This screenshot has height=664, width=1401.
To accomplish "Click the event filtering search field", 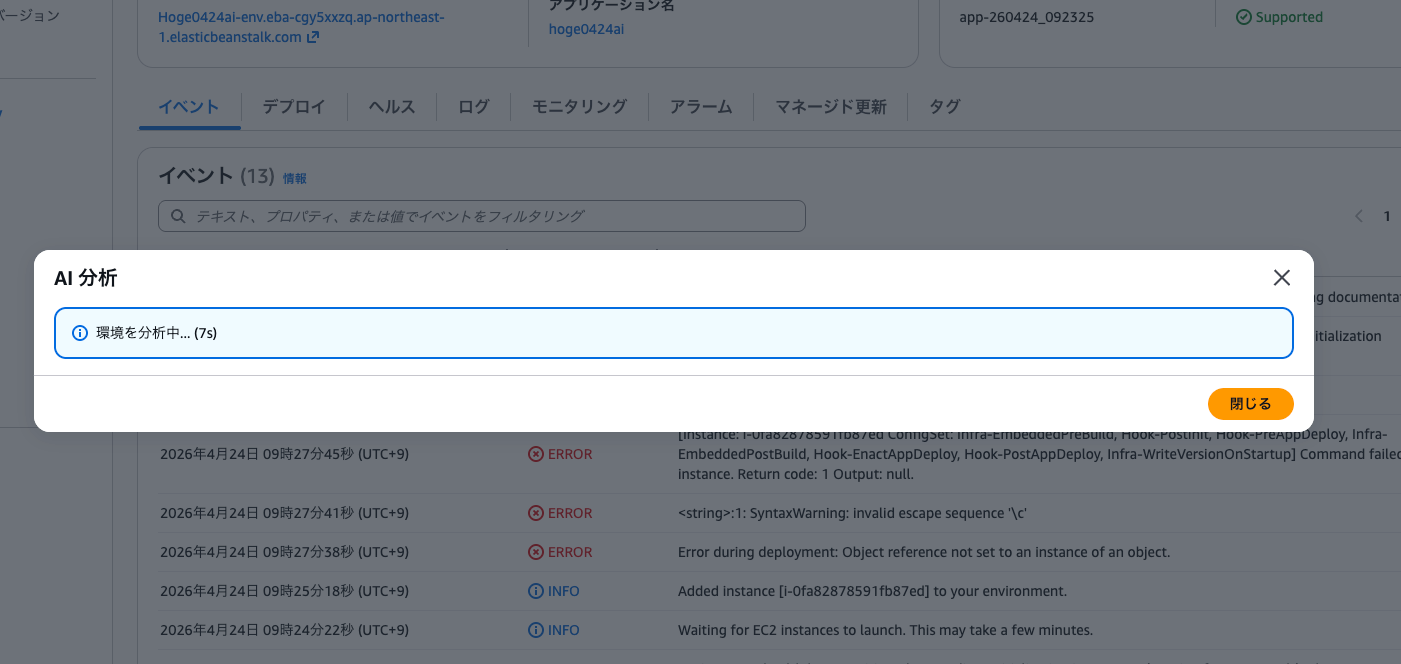I will click(480, 216).
